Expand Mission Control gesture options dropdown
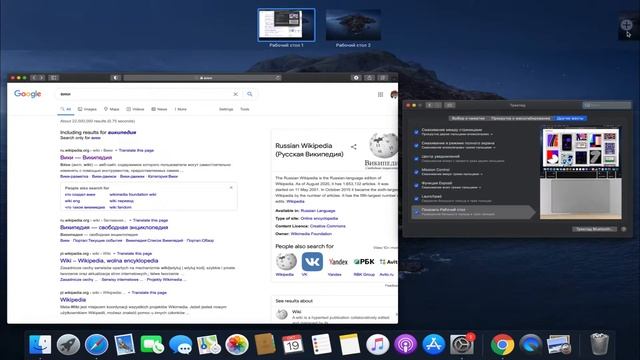 pyautogui.click(x=452, y=174)
